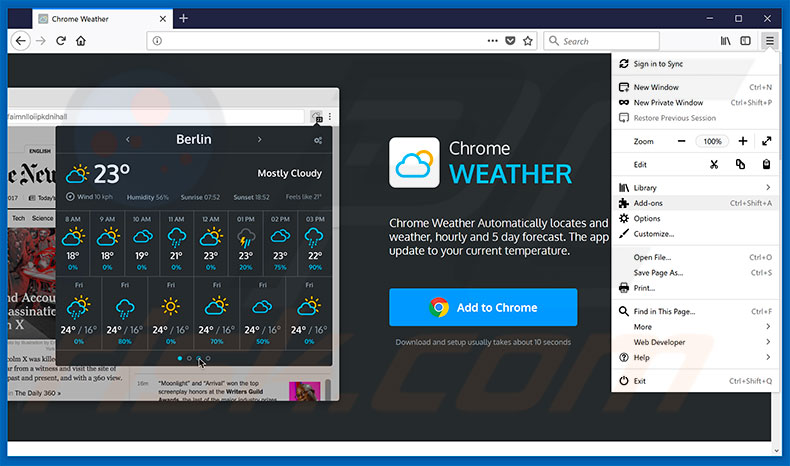Click the Chrome Weather logo icon
Viewport: 790px width, 466px height.
414,162
